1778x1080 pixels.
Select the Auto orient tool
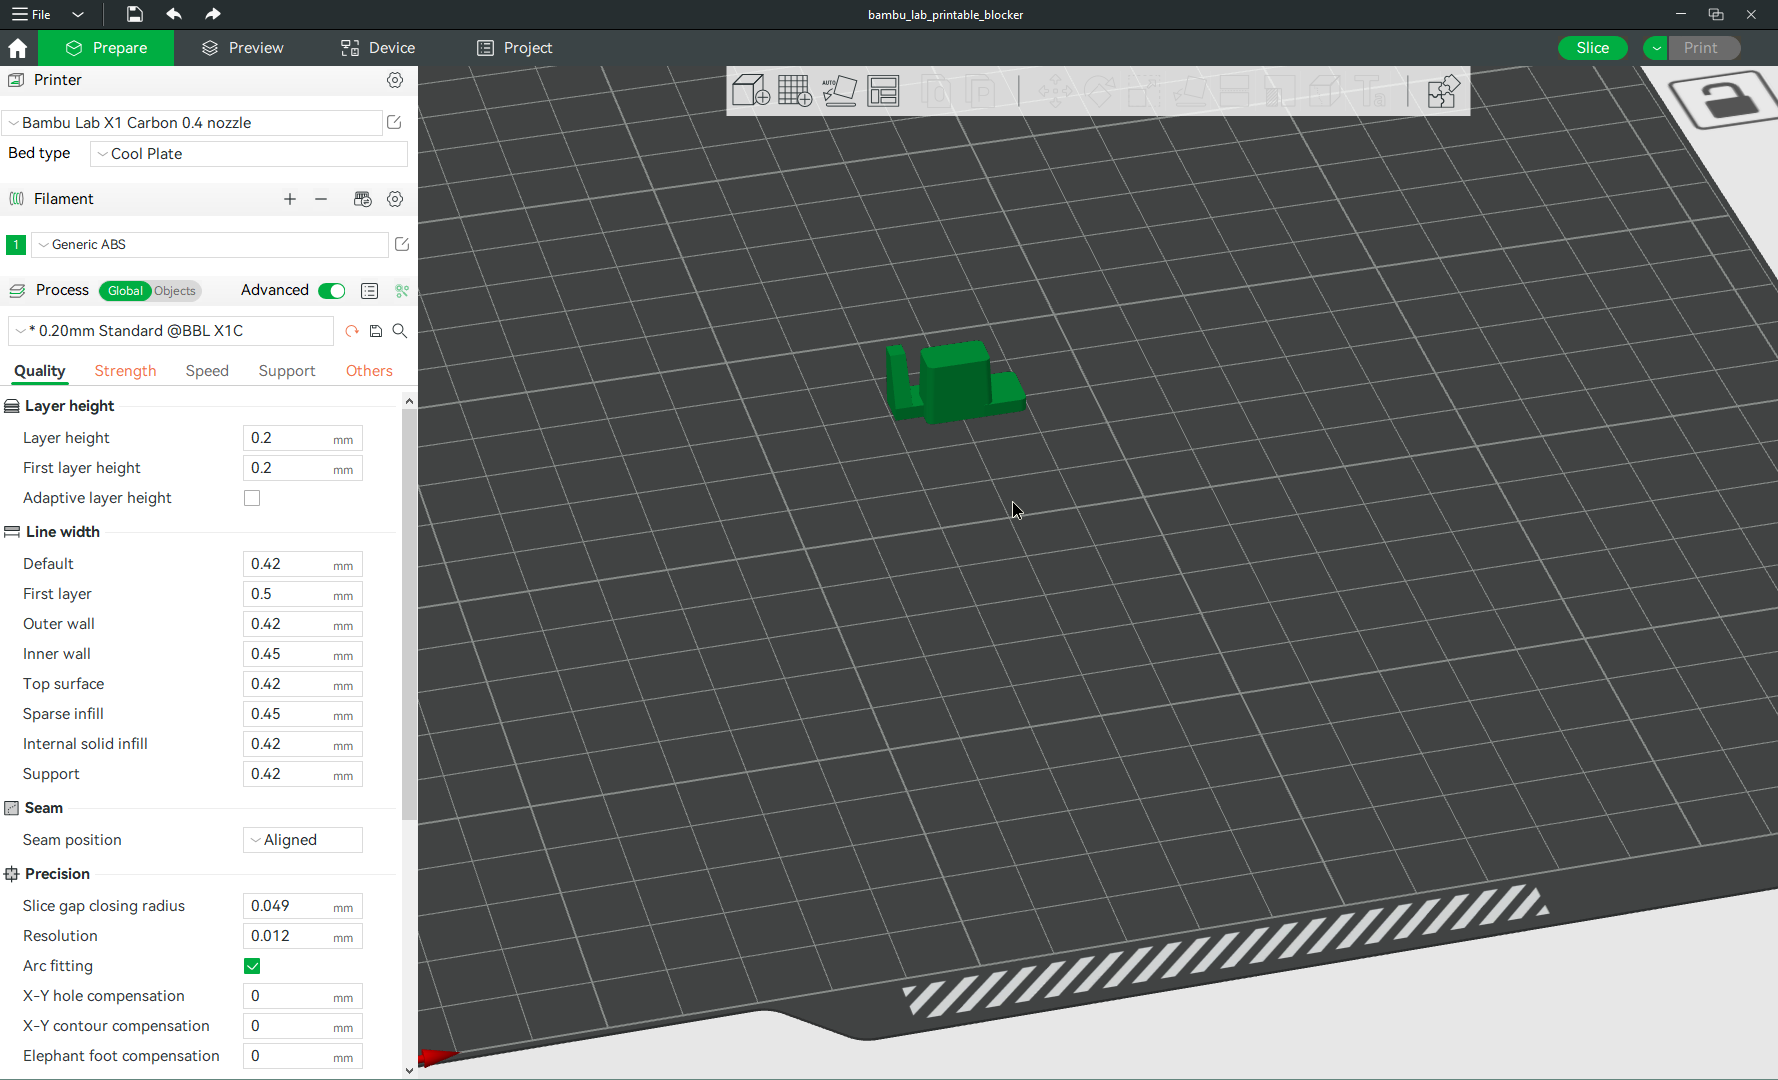(x=839, y=91)
